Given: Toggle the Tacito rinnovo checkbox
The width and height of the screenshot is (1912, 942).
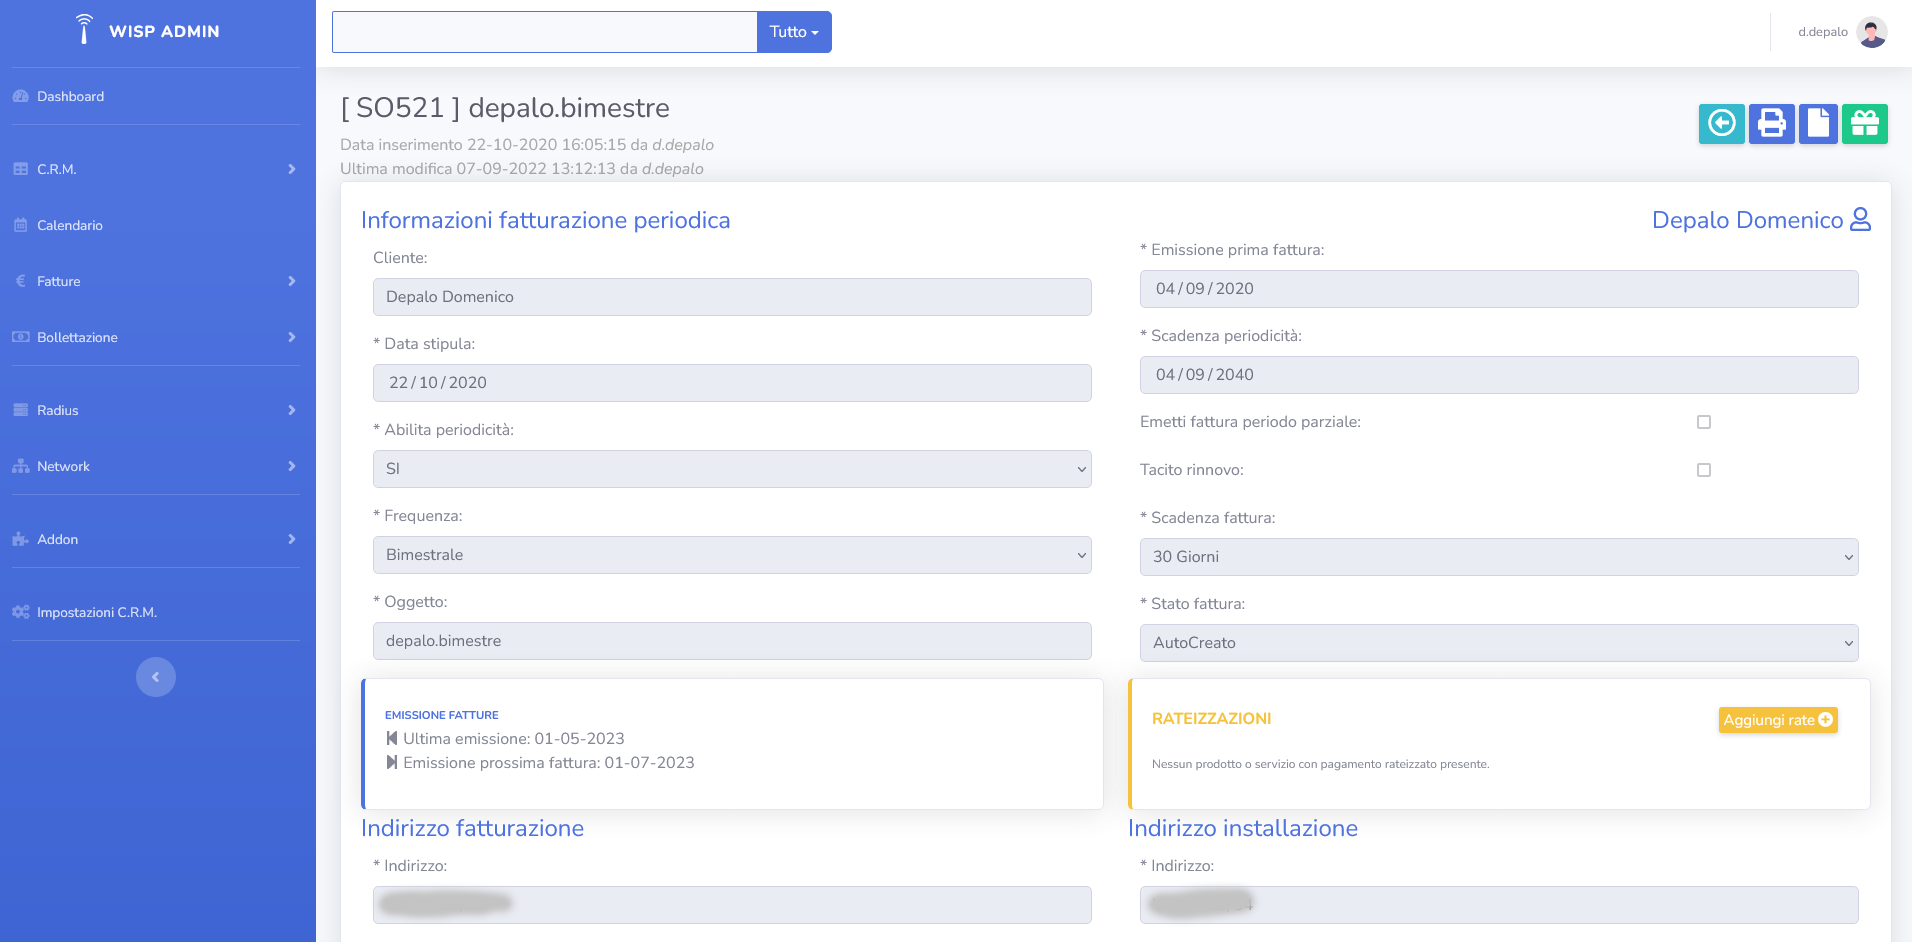Looking at the screenshot, I should [1704, 470].
